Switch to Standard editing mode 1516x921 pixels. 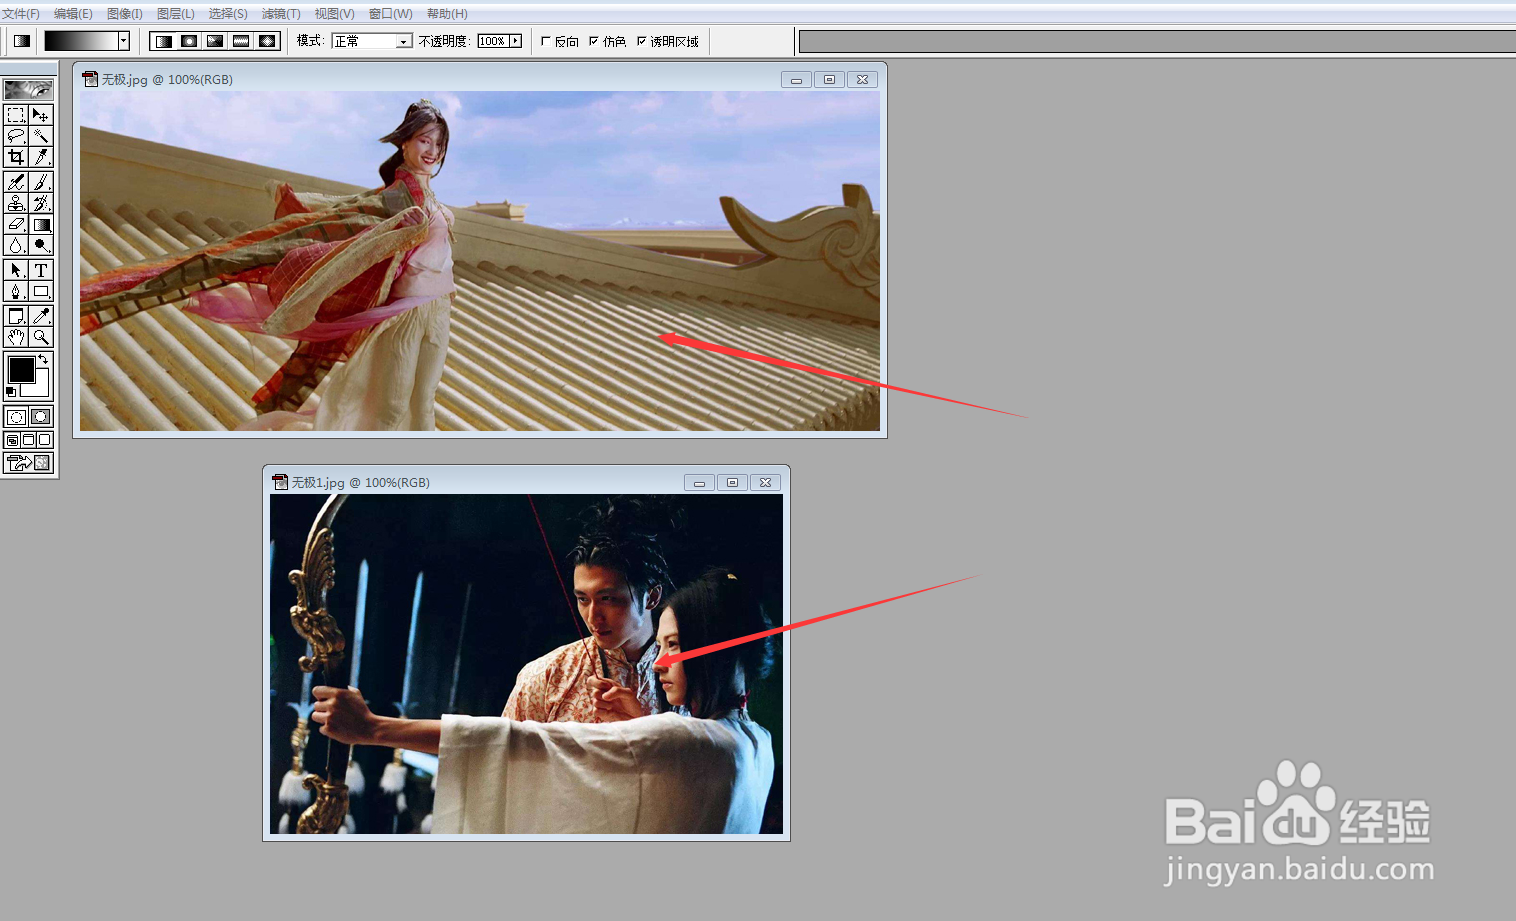[x=16, y=417]
